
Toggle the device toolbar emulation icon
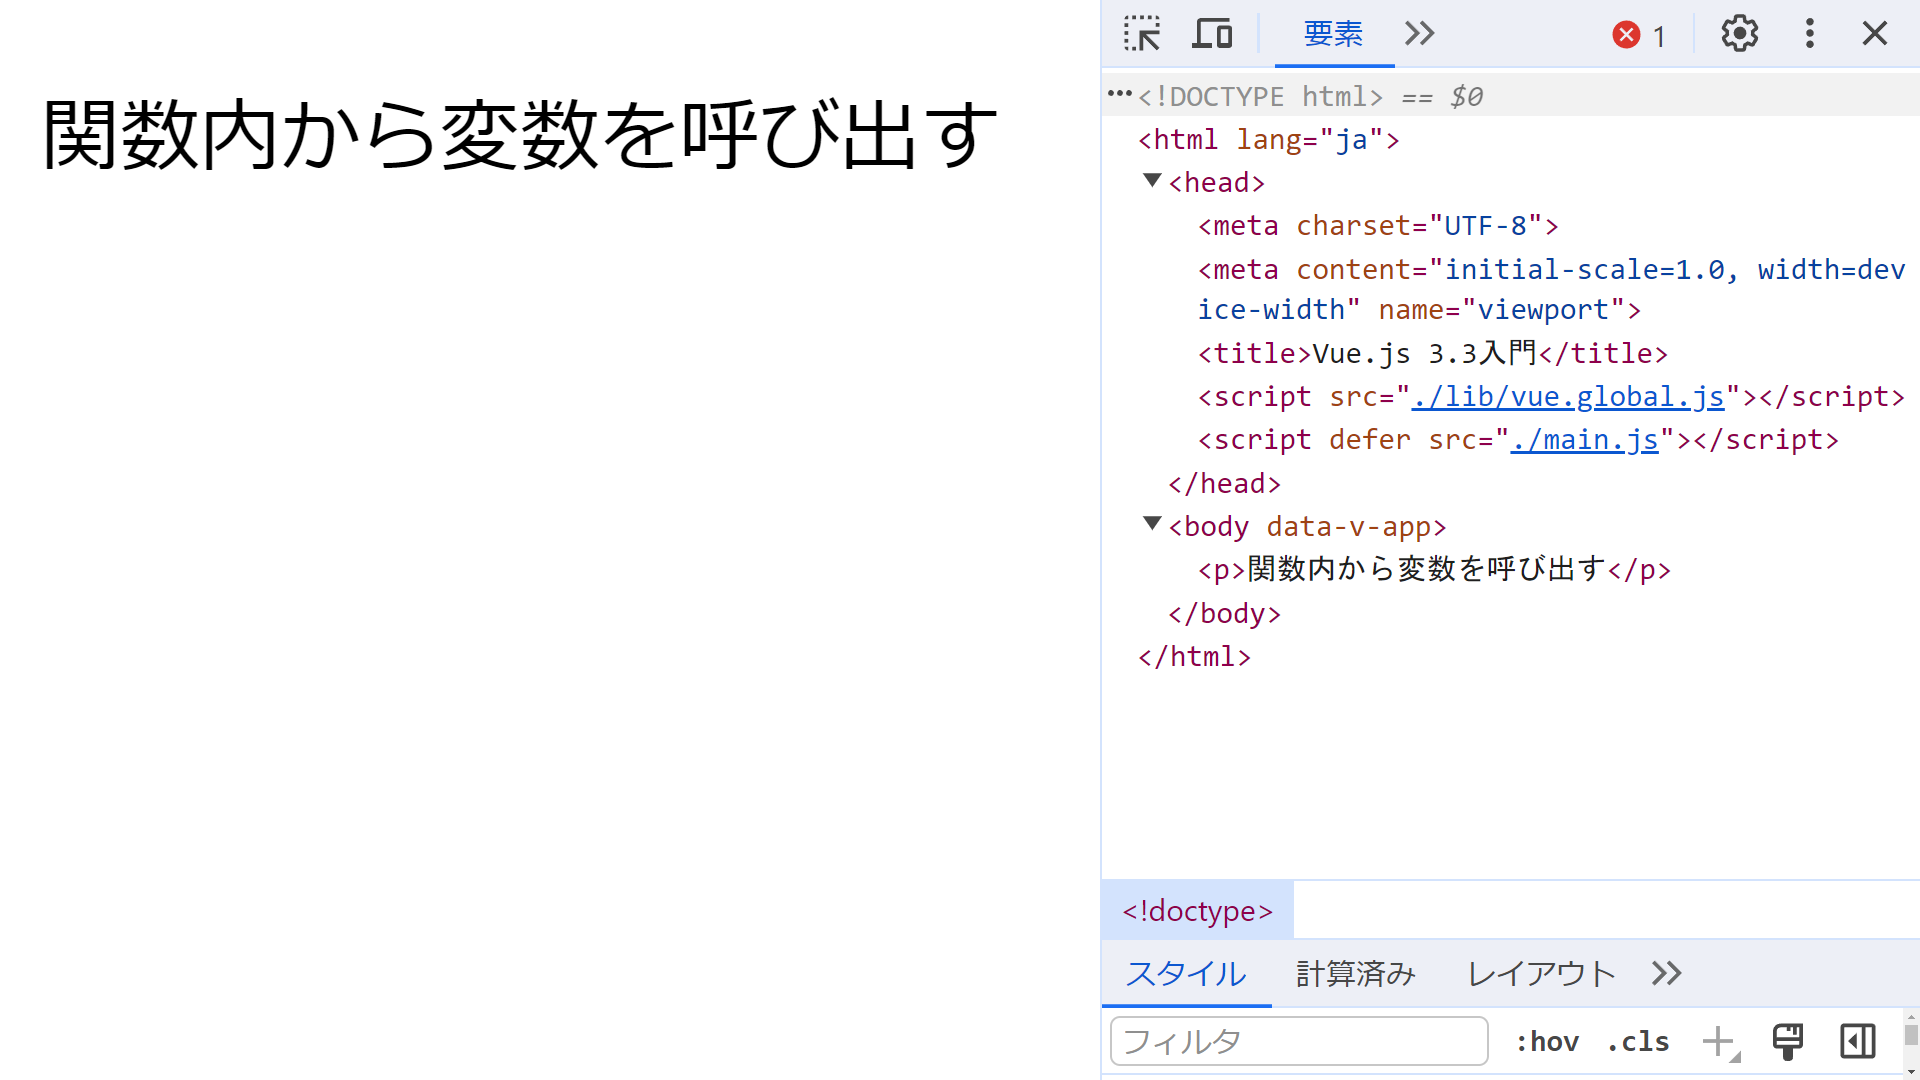[1212, 34]
